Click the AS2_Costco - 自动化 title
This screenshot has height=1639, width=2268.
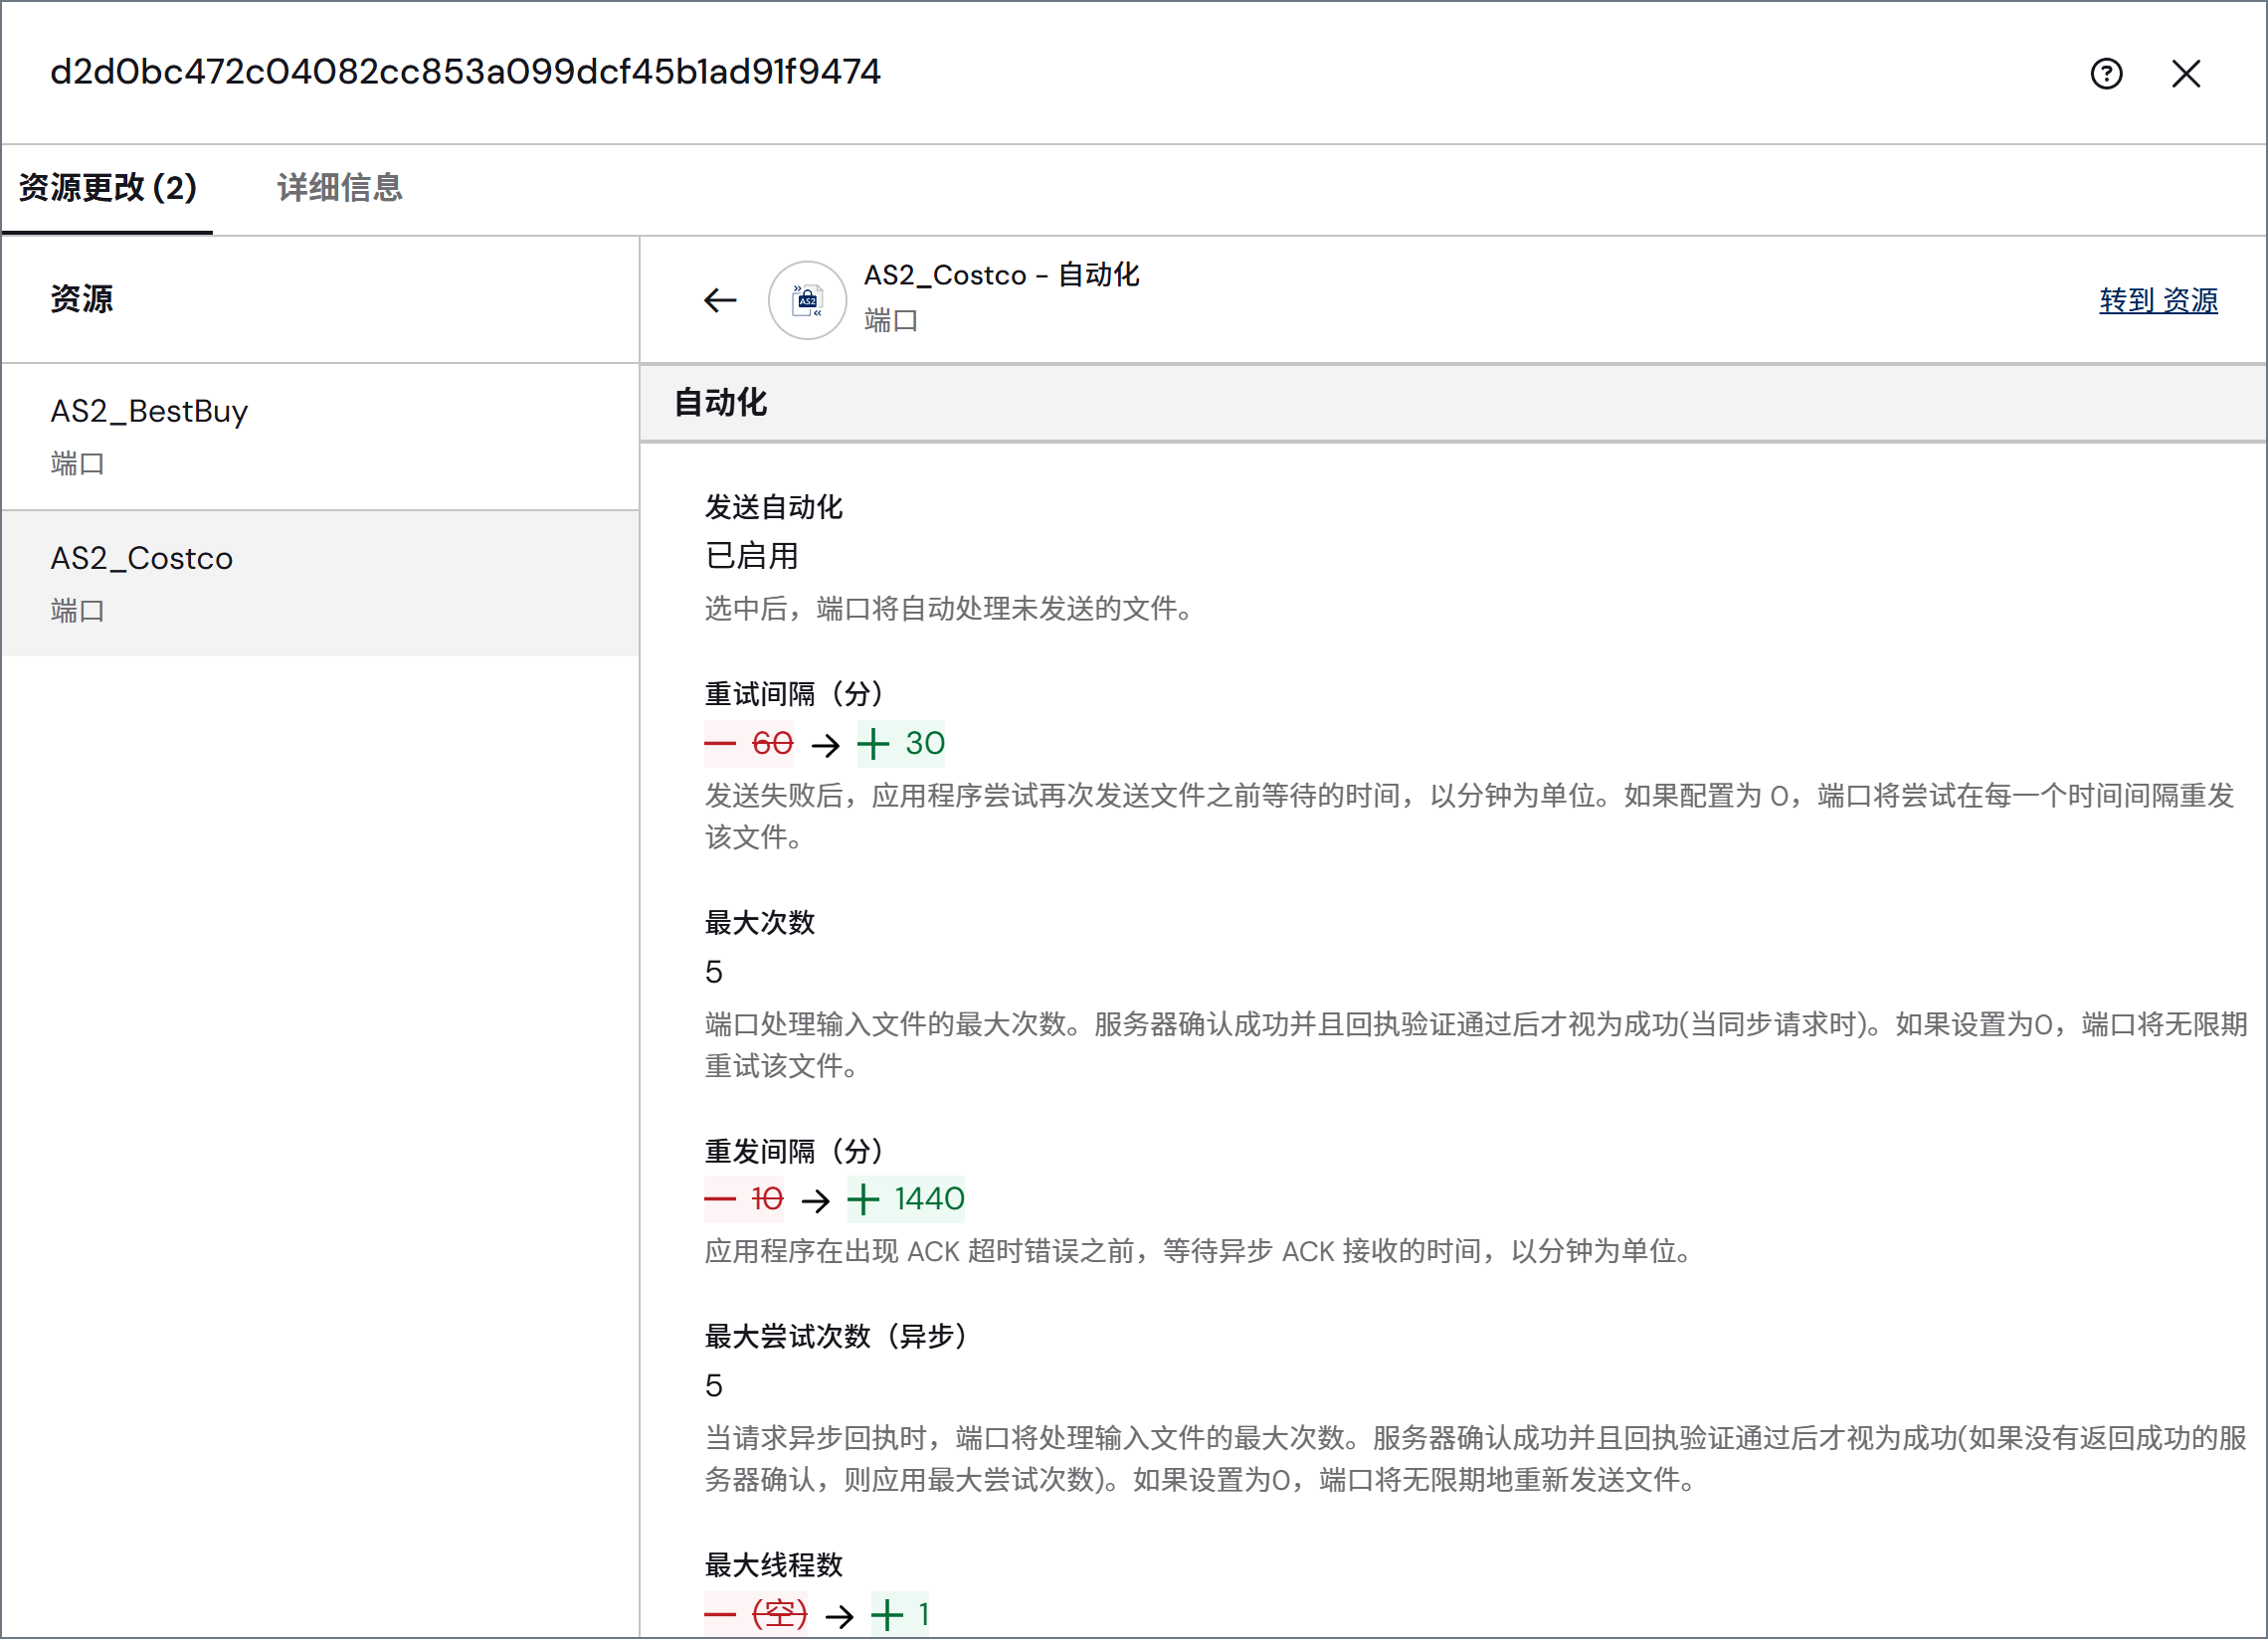click(x=1001, y=275)
